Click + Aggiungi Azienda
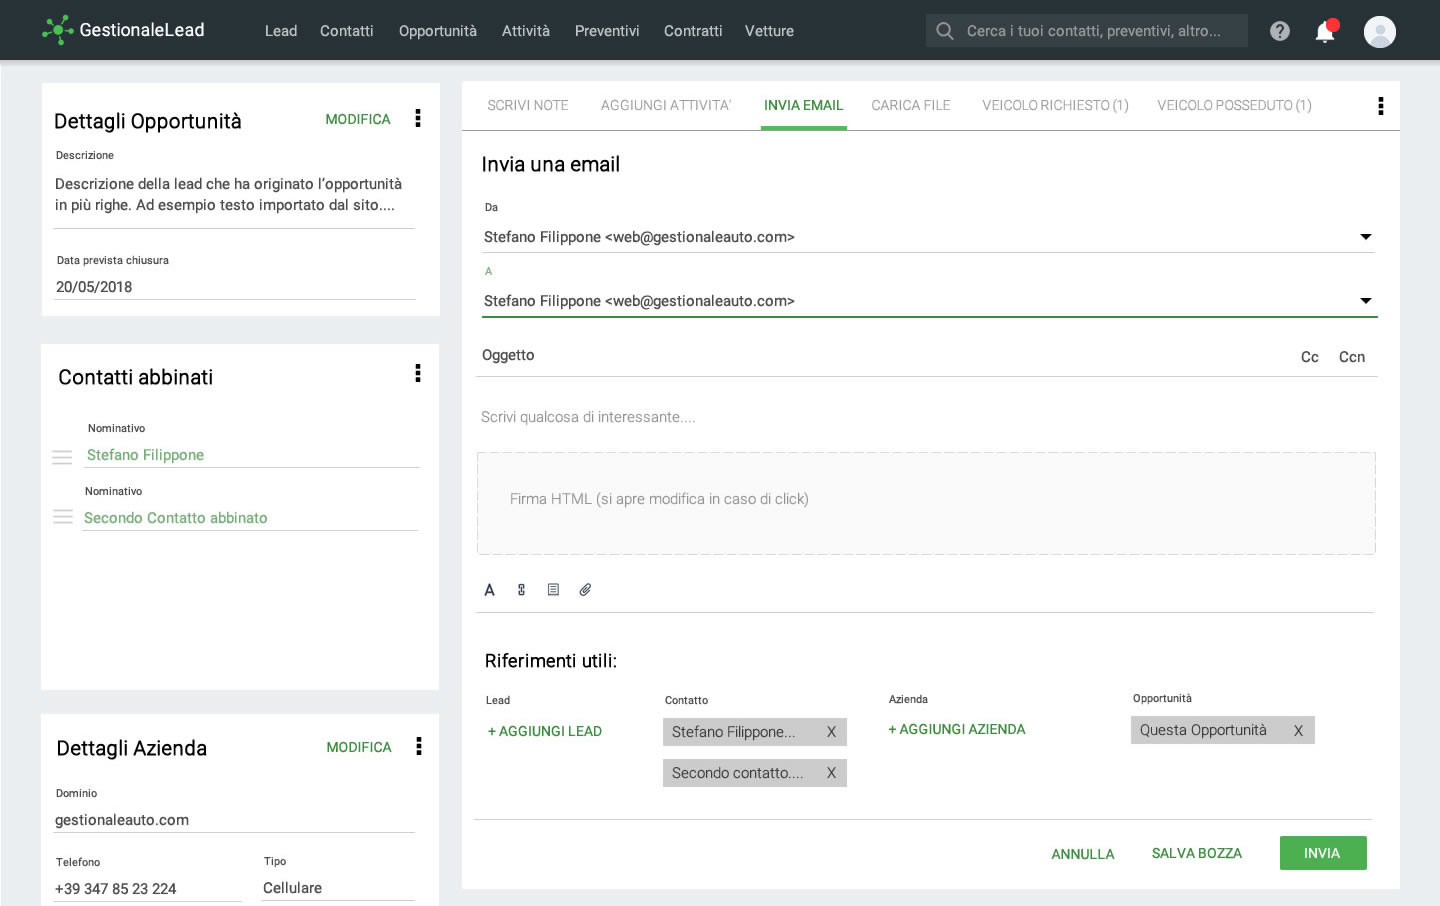Viewport: 1440px width, 906px height. point(957,729)
